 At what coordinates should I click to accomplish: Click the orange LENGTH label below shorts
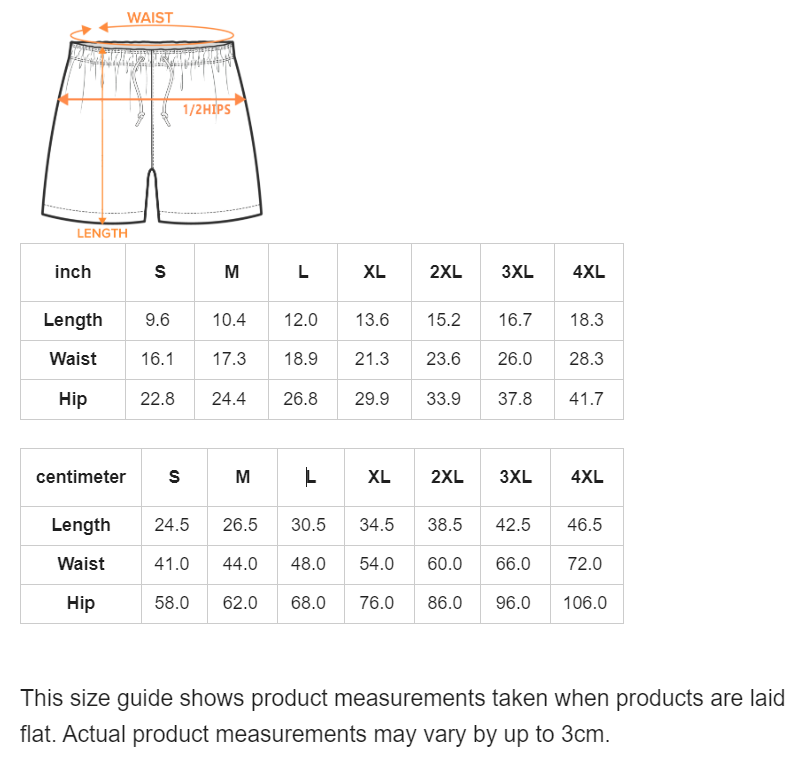(x=102, y=233)
